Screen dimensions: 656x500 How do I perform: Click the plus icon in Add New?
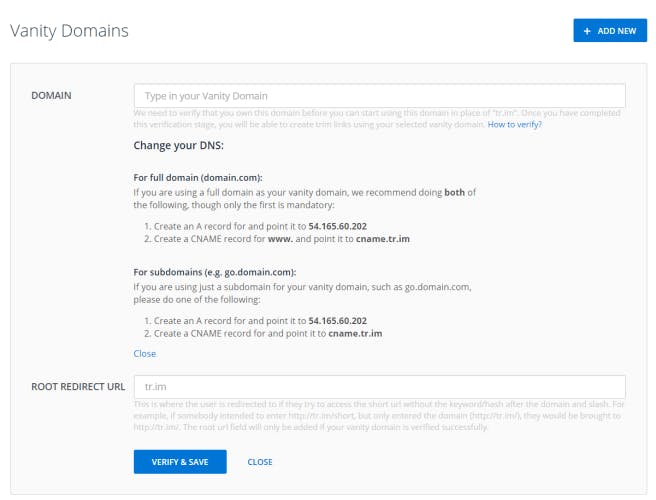[x=586, y=31]
